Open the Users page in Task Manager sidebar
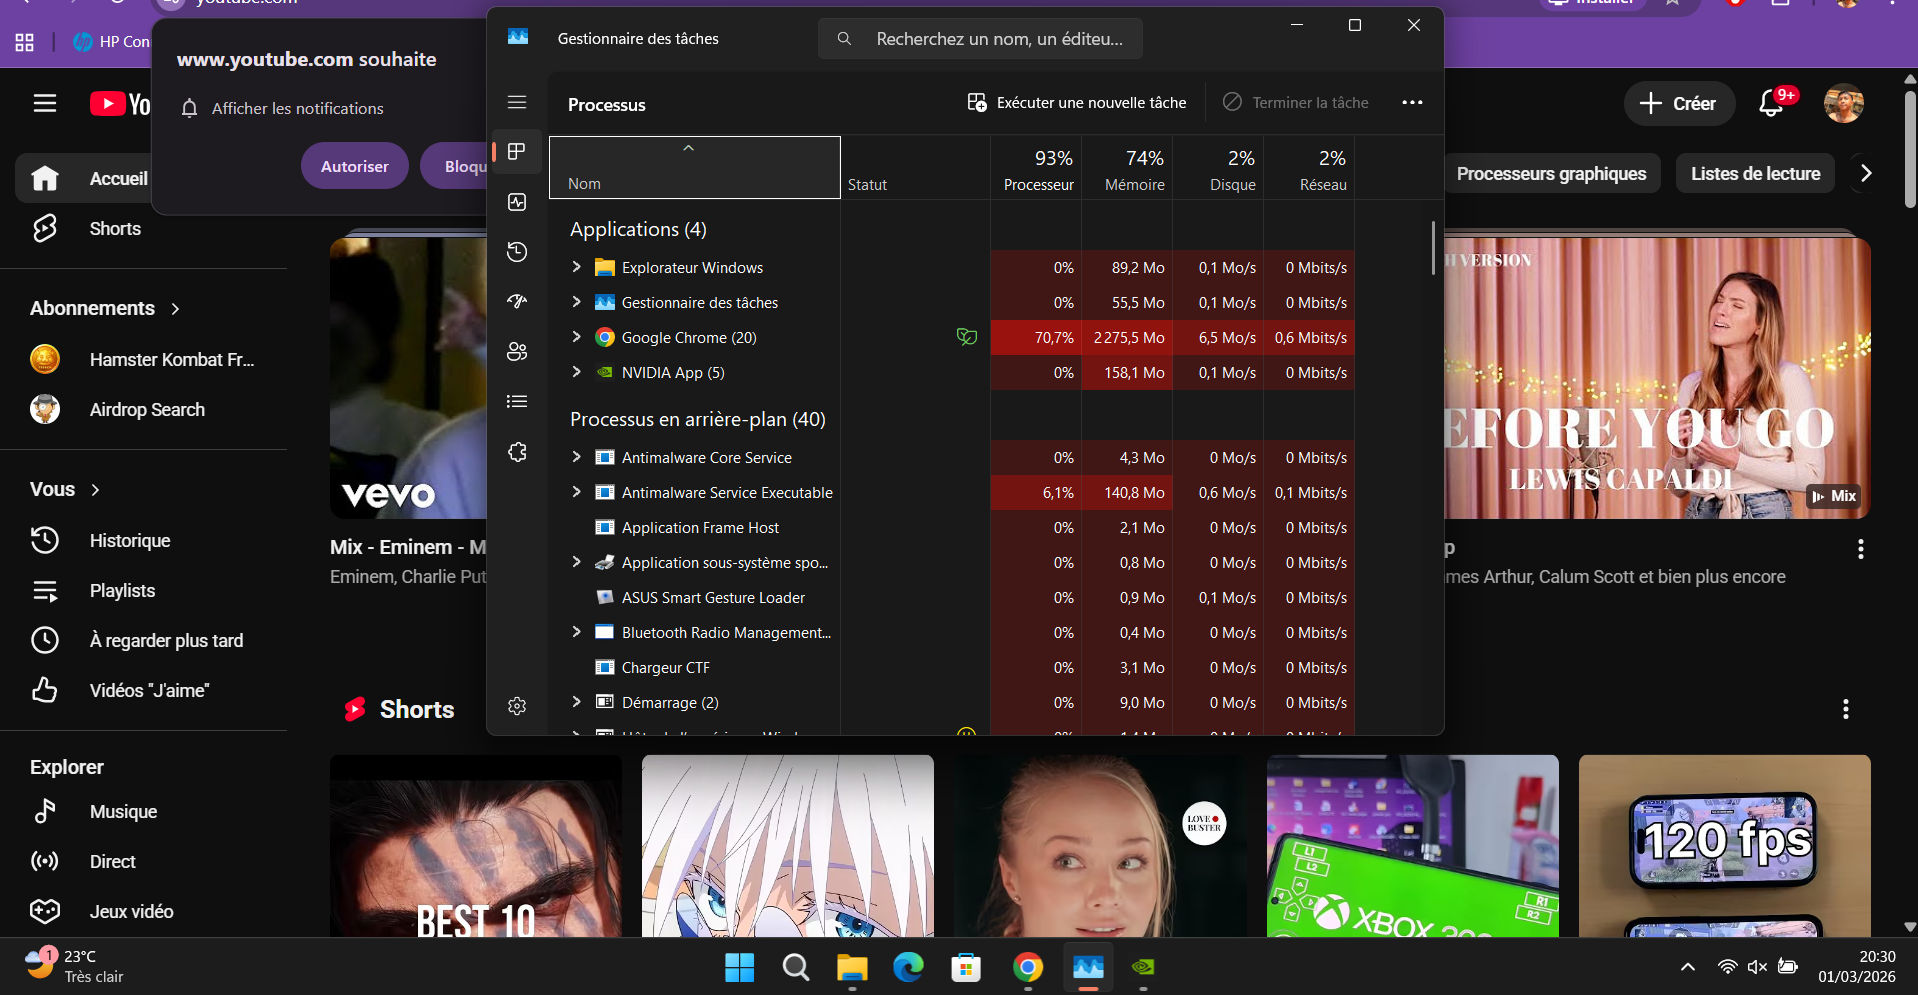This screenshot has width=1918, height=995. click(x=517, y=352)
